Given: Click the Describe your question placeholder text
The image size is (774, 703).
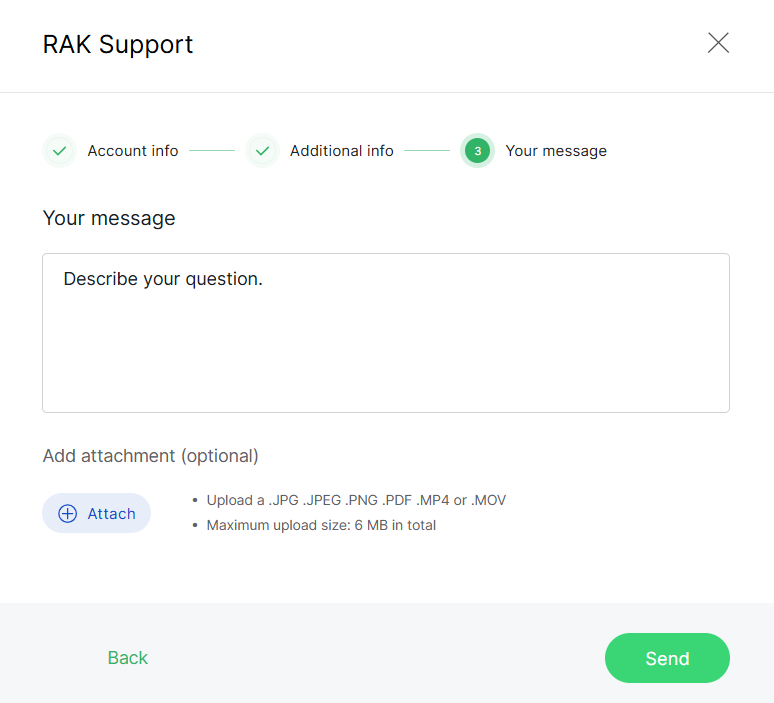Looking at the screenshot, I should click(163, 279).
